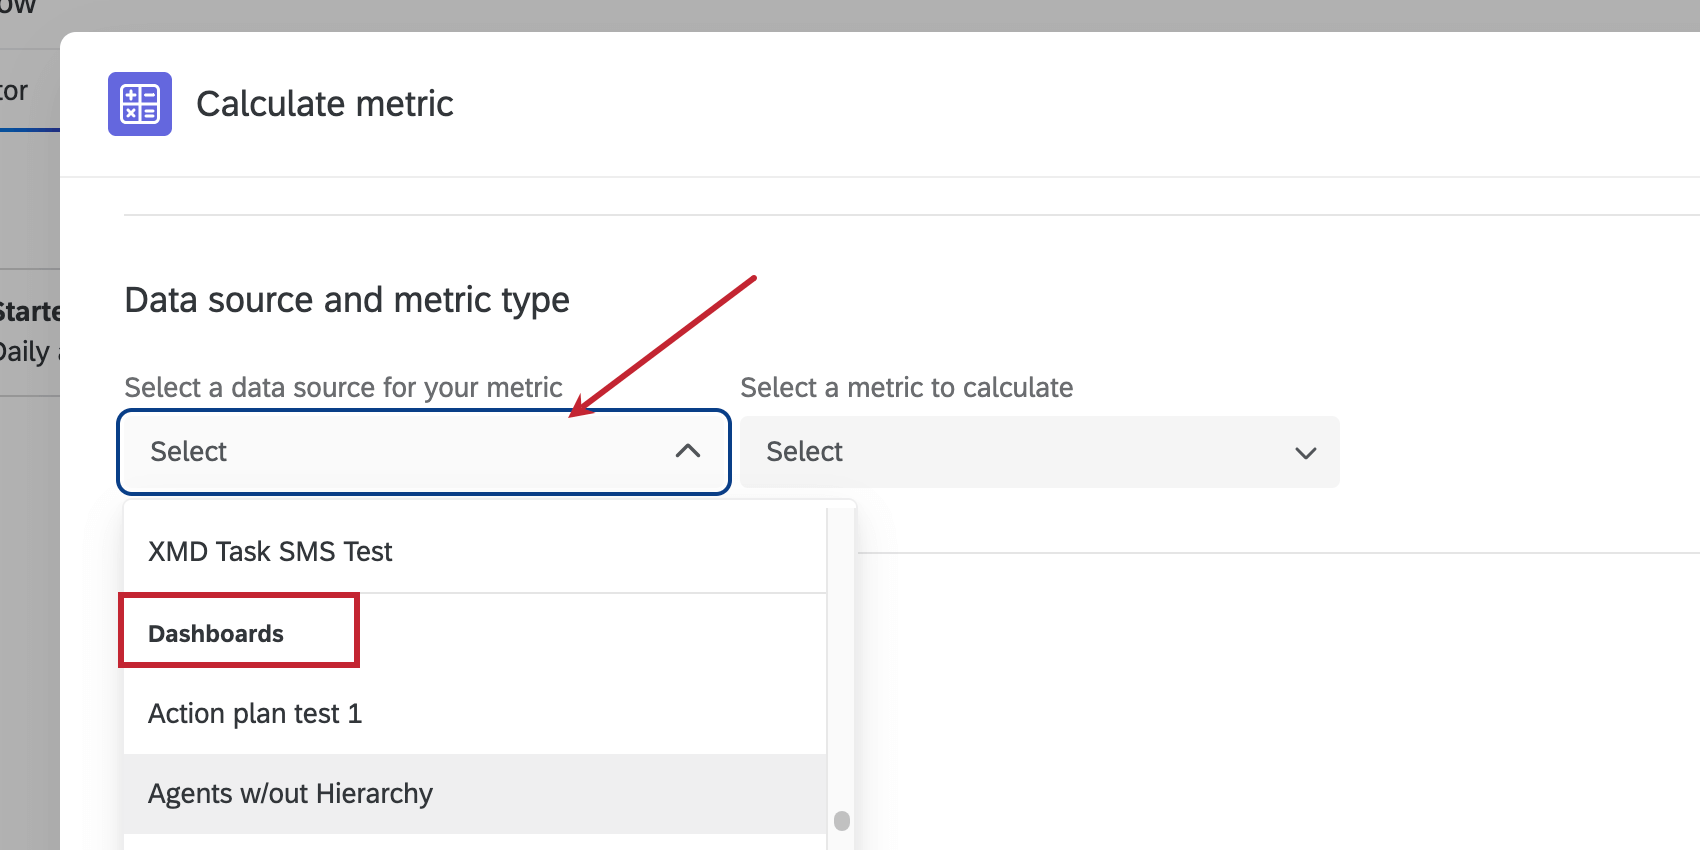
Task: Click the "Select a metric to calculate" label
Action: coord(906,387)
